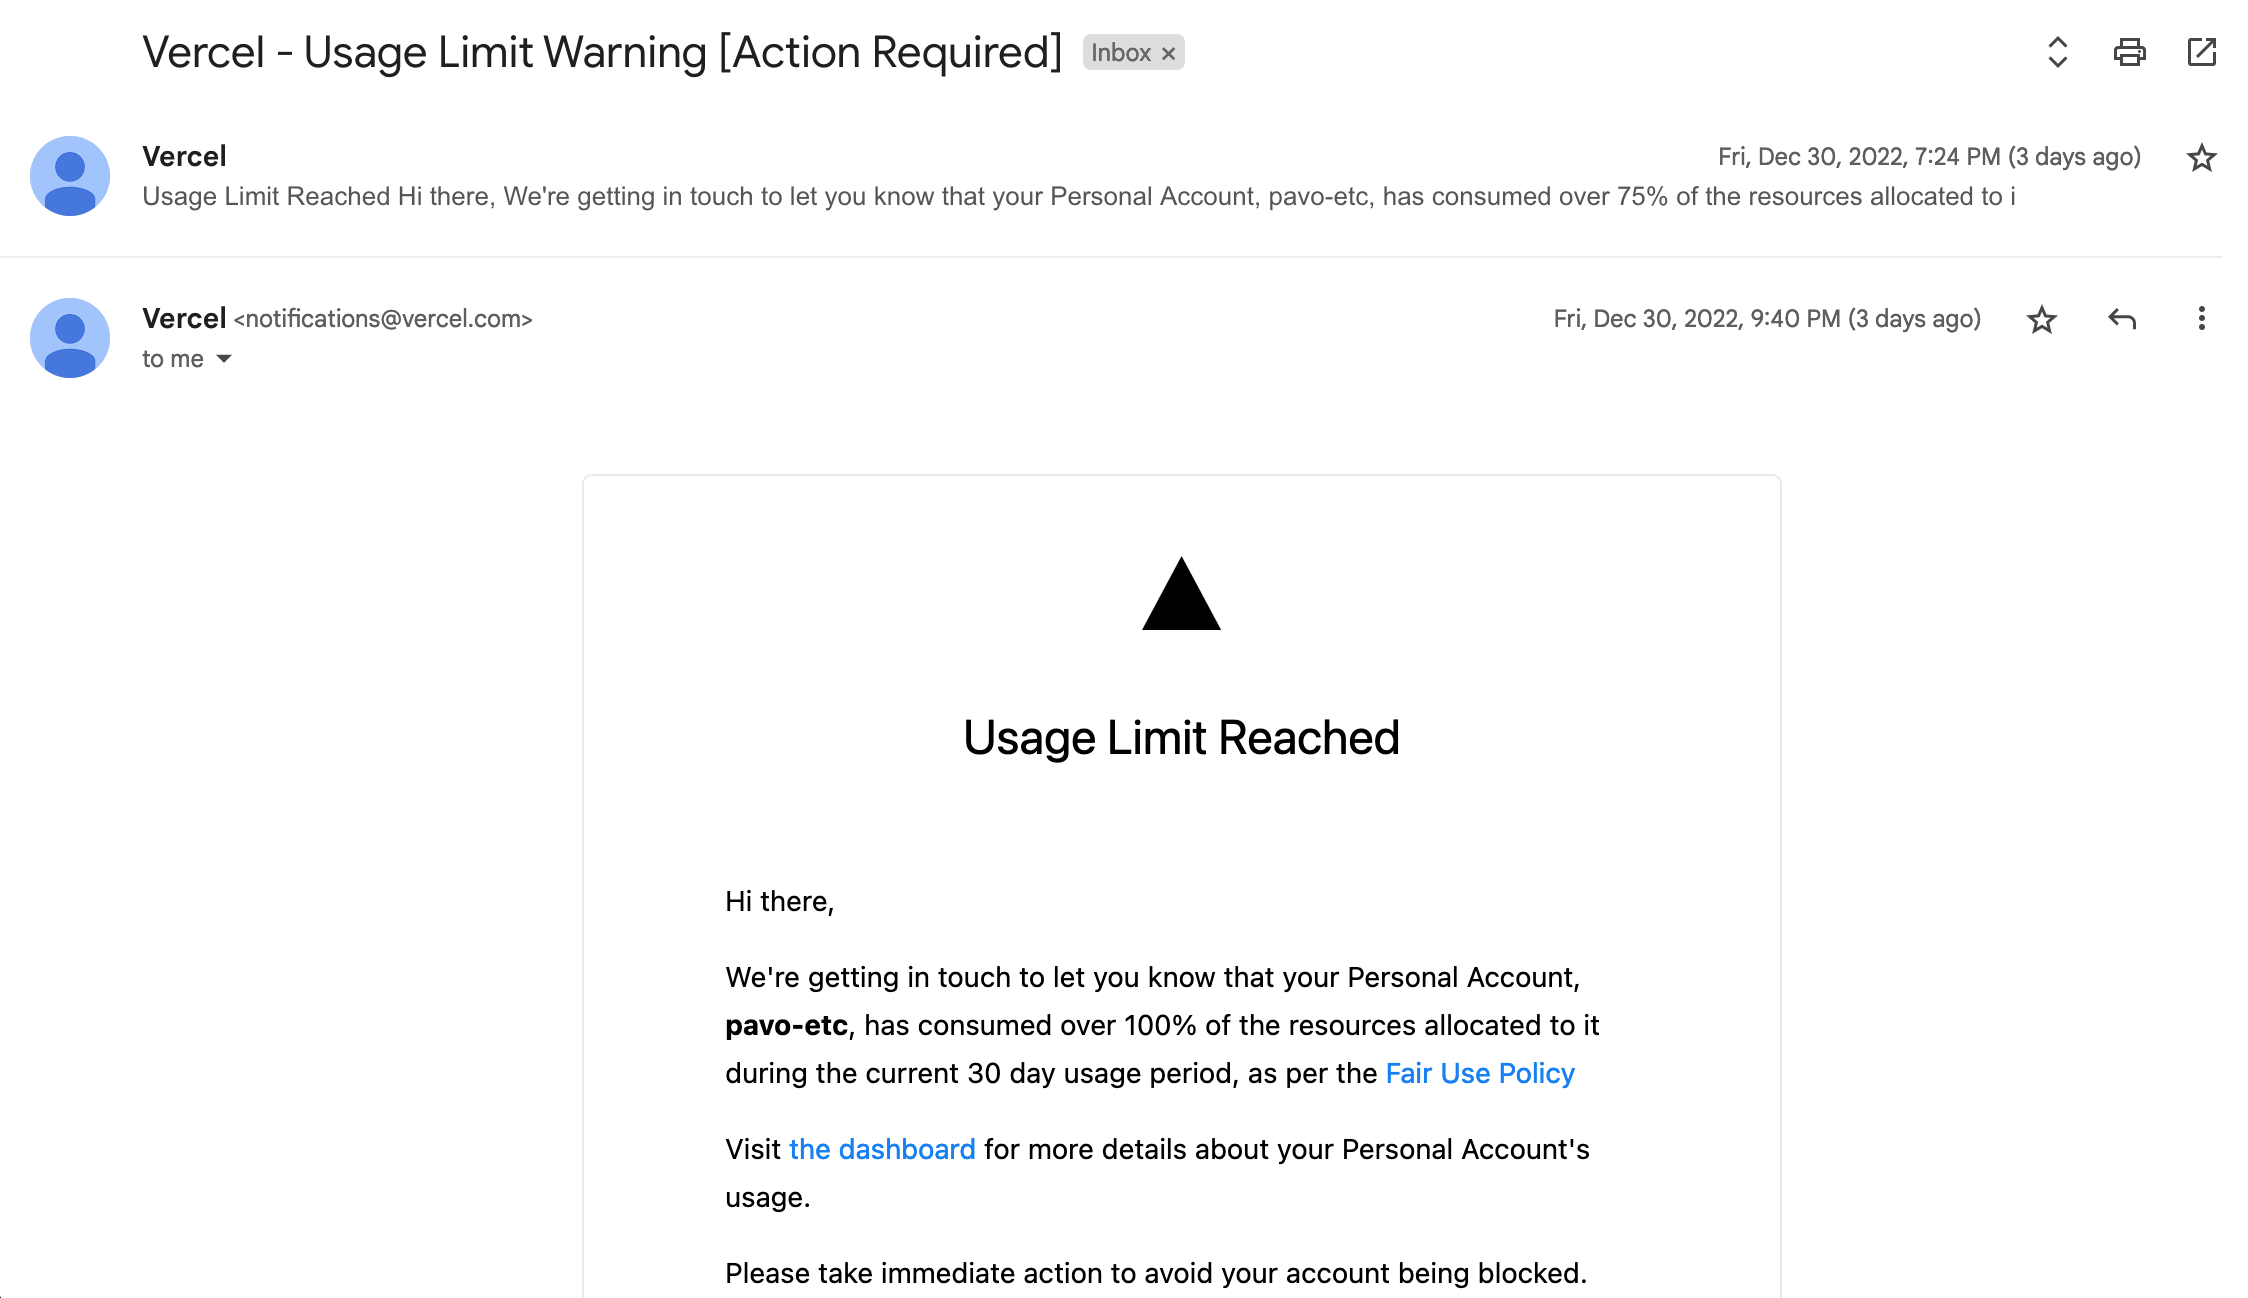Click the 9:40 PM message timestamp
The image size is (2248, 1298).
coord(1766,319)
